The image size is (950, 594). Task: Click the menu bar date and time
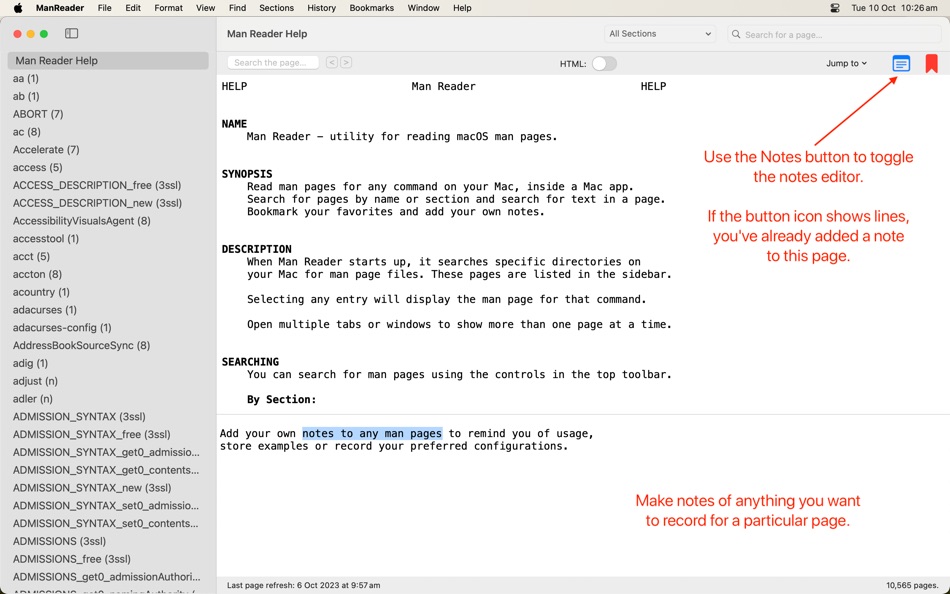894,8
